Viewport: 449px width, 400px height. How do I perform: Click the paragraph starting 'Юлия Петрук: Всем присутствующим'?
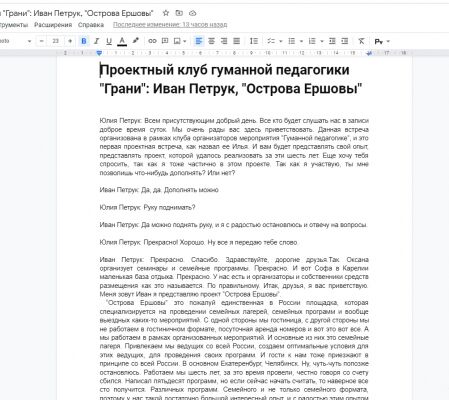234,147
